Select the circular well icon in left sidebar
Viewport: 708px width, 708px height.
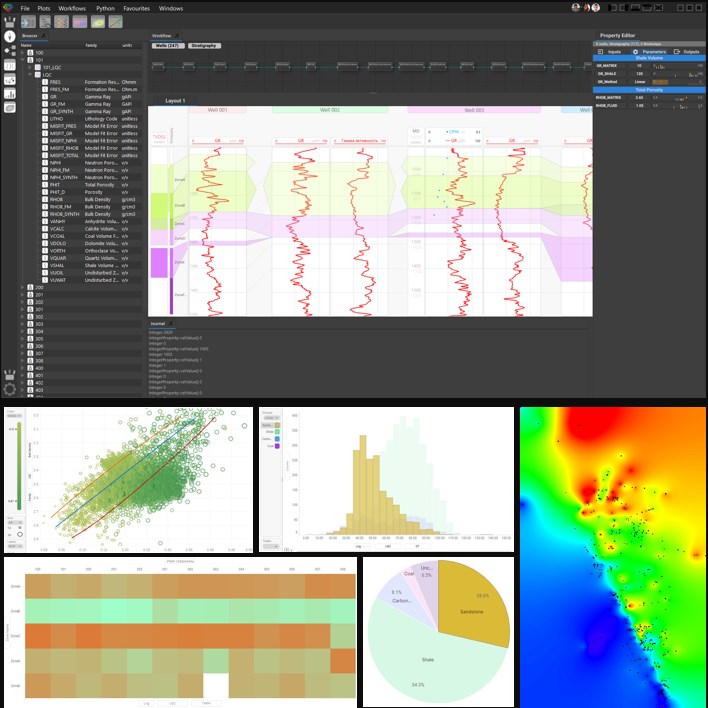[9, 34]
